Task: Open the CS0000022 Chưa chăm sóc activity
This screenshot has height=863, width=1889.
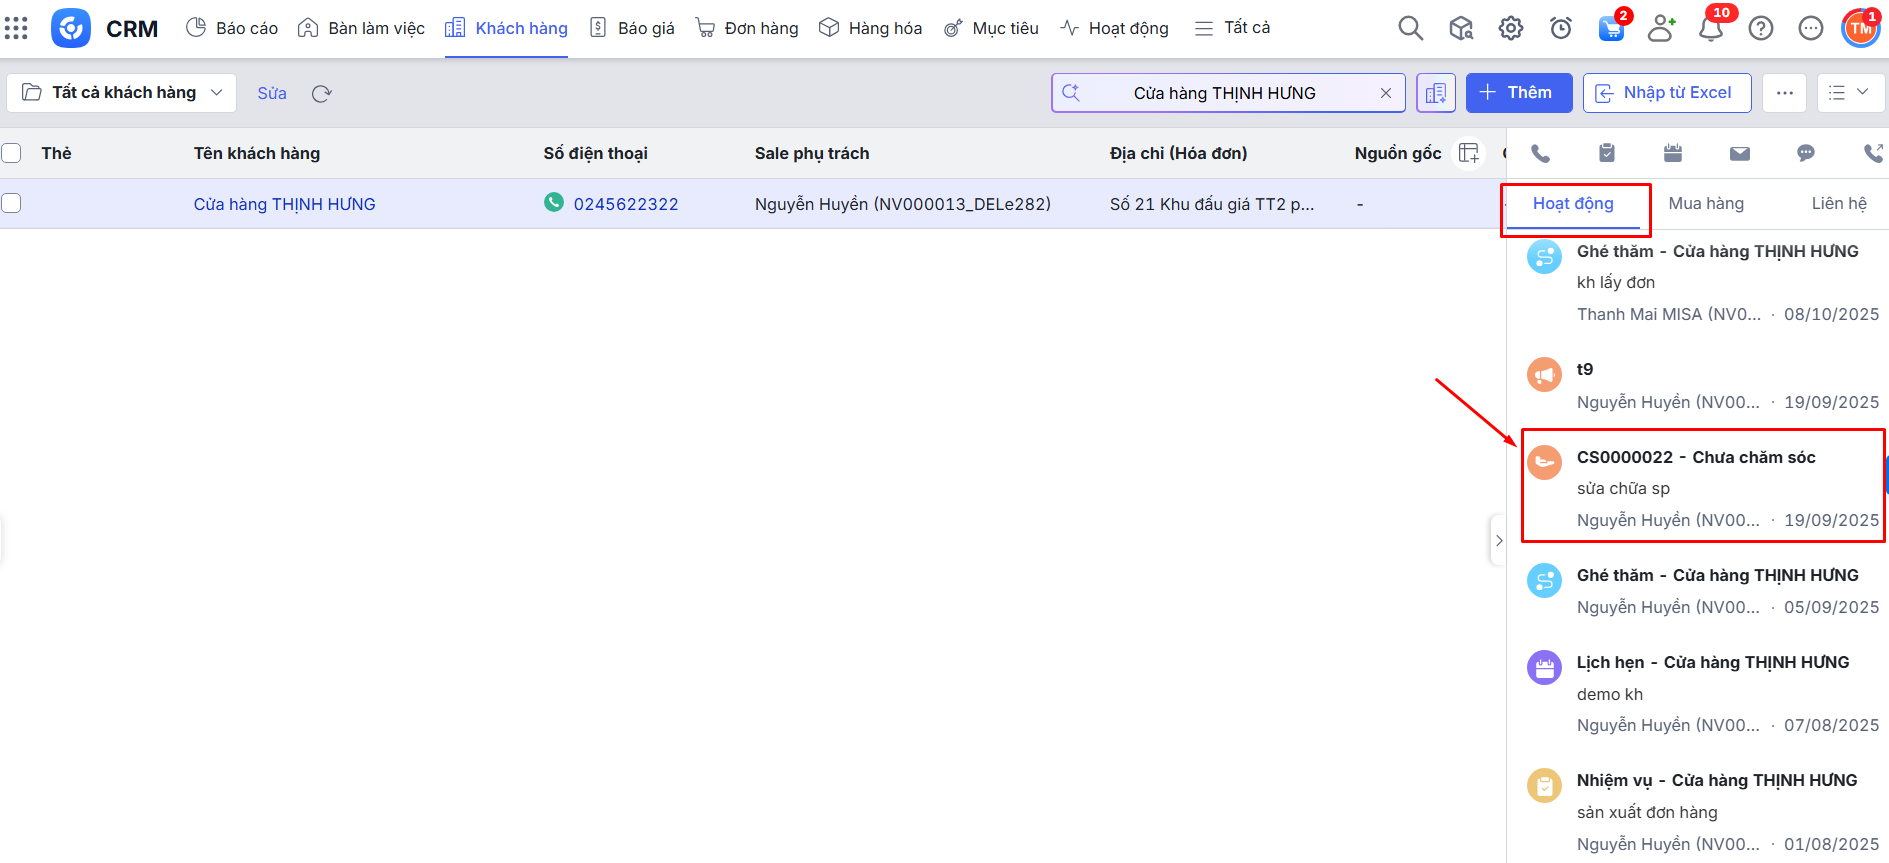Action: coord(1696,458)
